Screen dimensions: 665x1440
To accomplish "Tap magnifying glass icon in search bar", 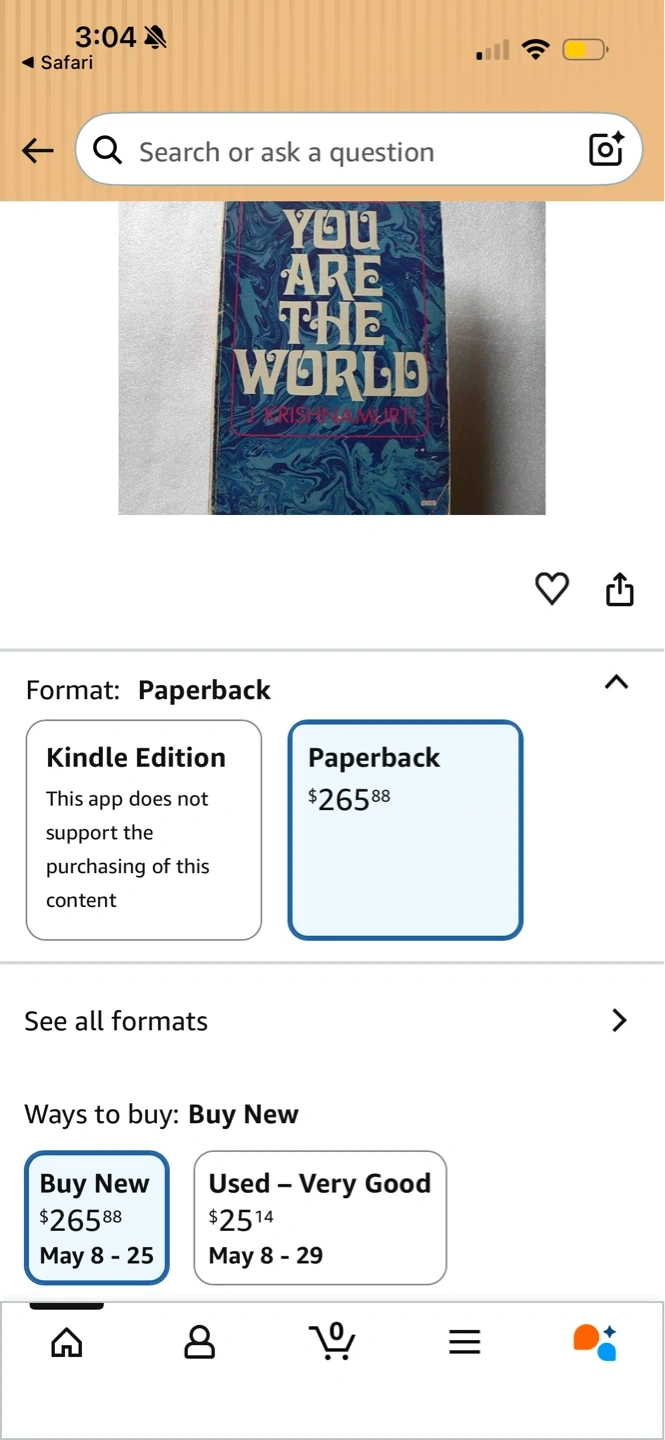I will click(x=107, y=151).
